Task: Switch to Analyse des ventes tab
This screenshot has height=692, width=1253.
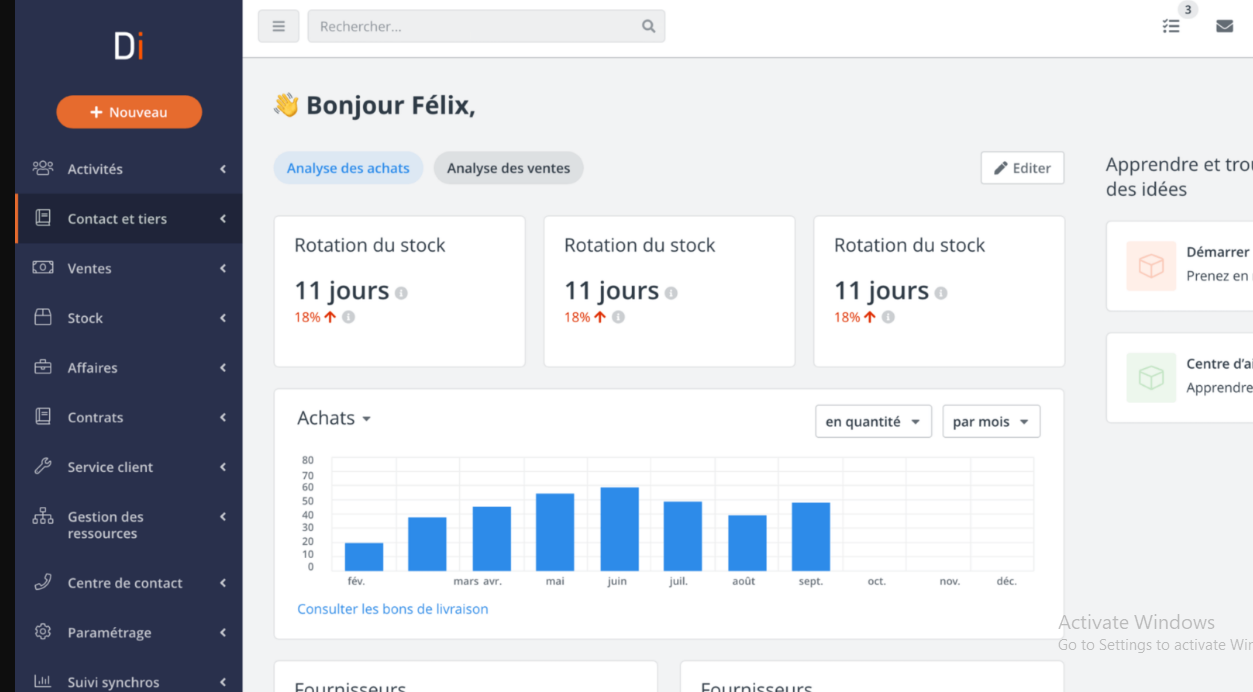Action: [x=508, y=168]
